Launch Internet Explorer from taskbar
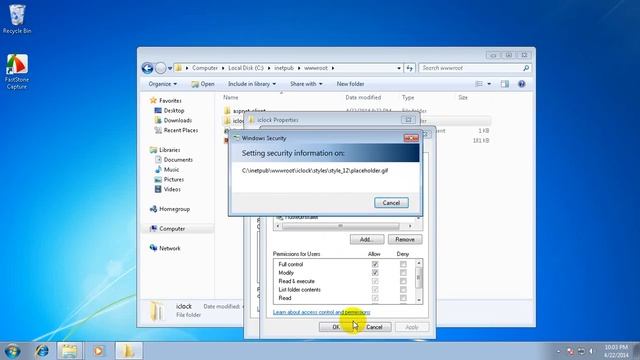 [42, 351]
